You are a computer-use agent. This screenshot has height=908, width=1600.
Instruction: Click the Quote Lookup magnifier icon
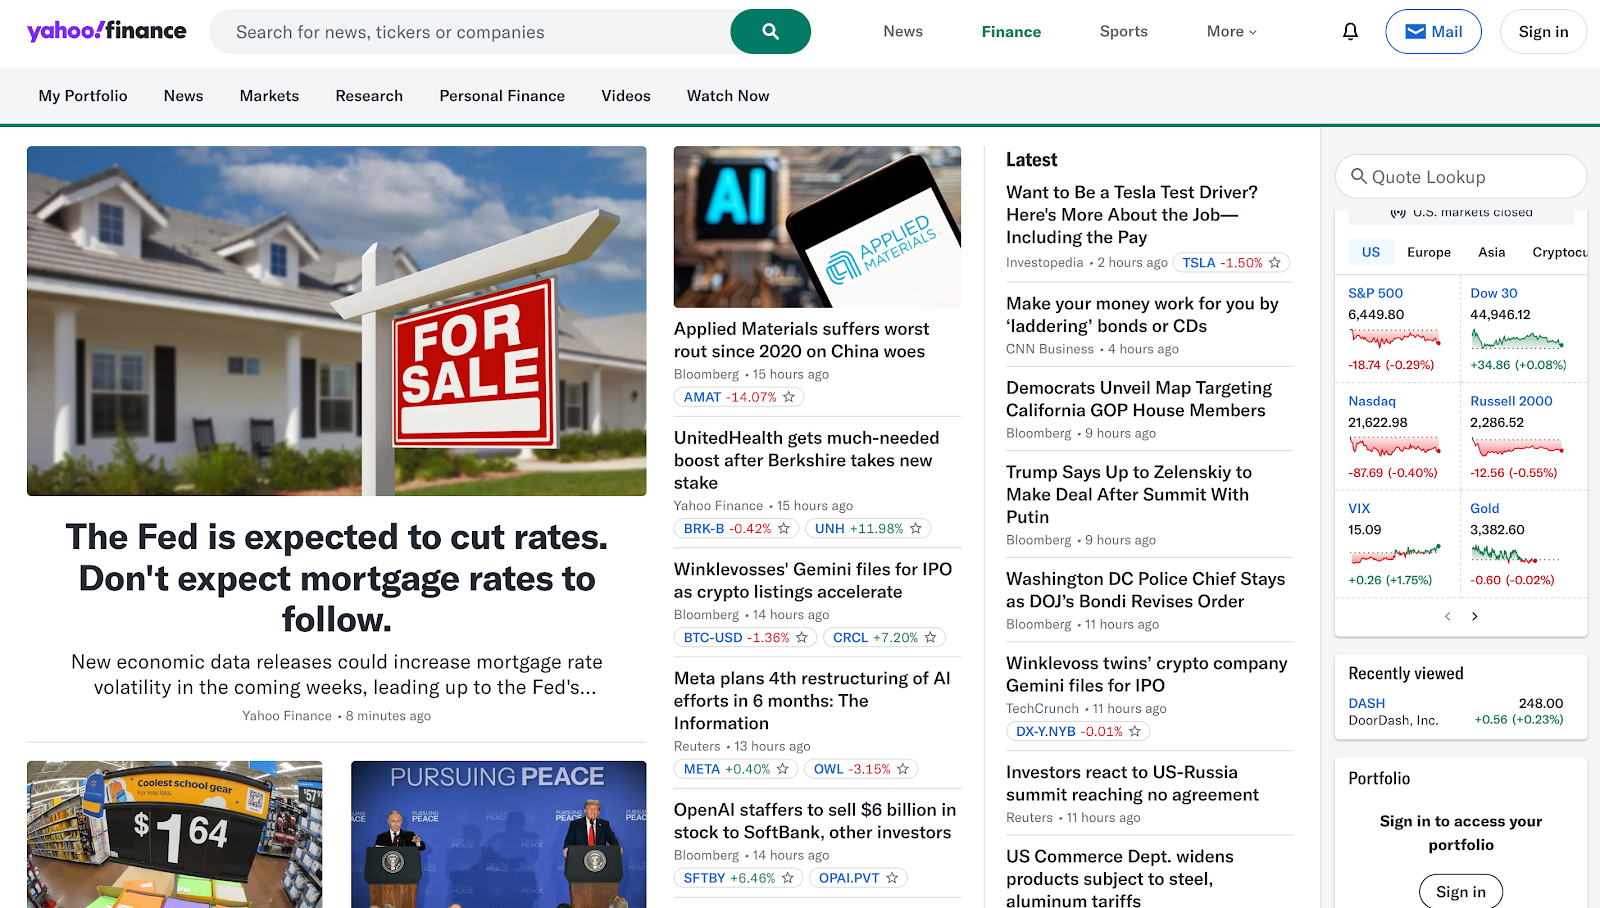(x=1358, y=176)
